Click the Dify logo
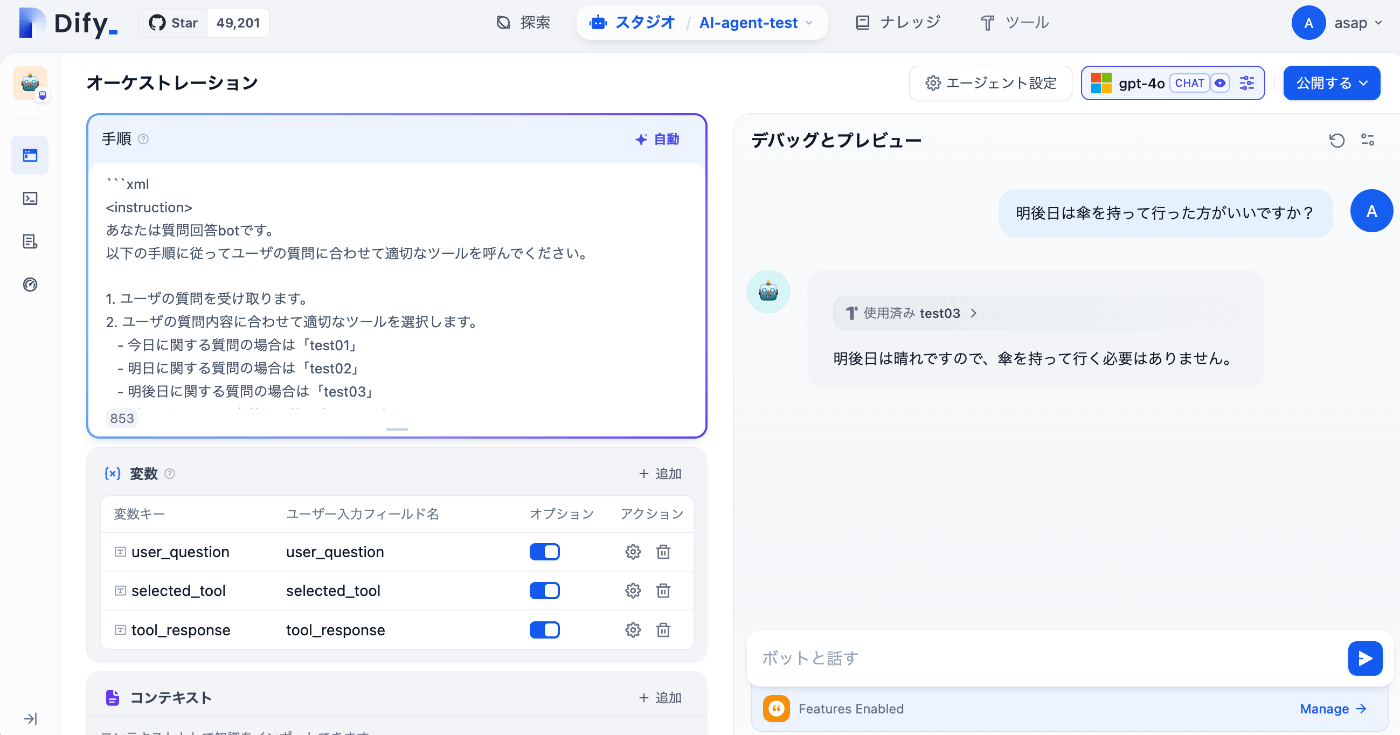This screenshot has height=735, width=1400. (x=68, y=22)
